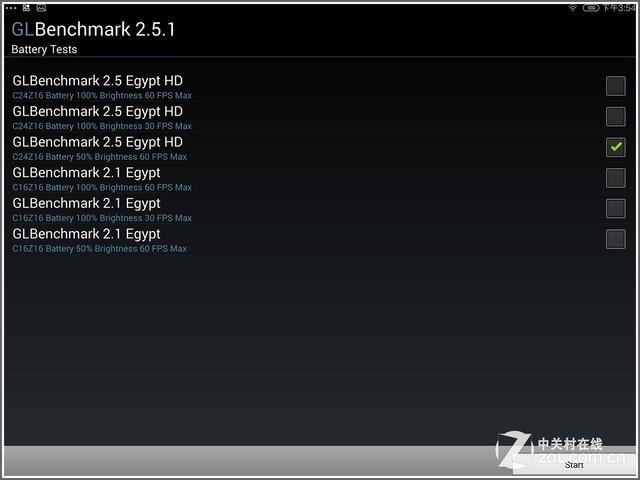The width and height of the screenshot is (640, 480).
Task: Tap the Start button
Action: pyautogui.click(x=574, y=464)
